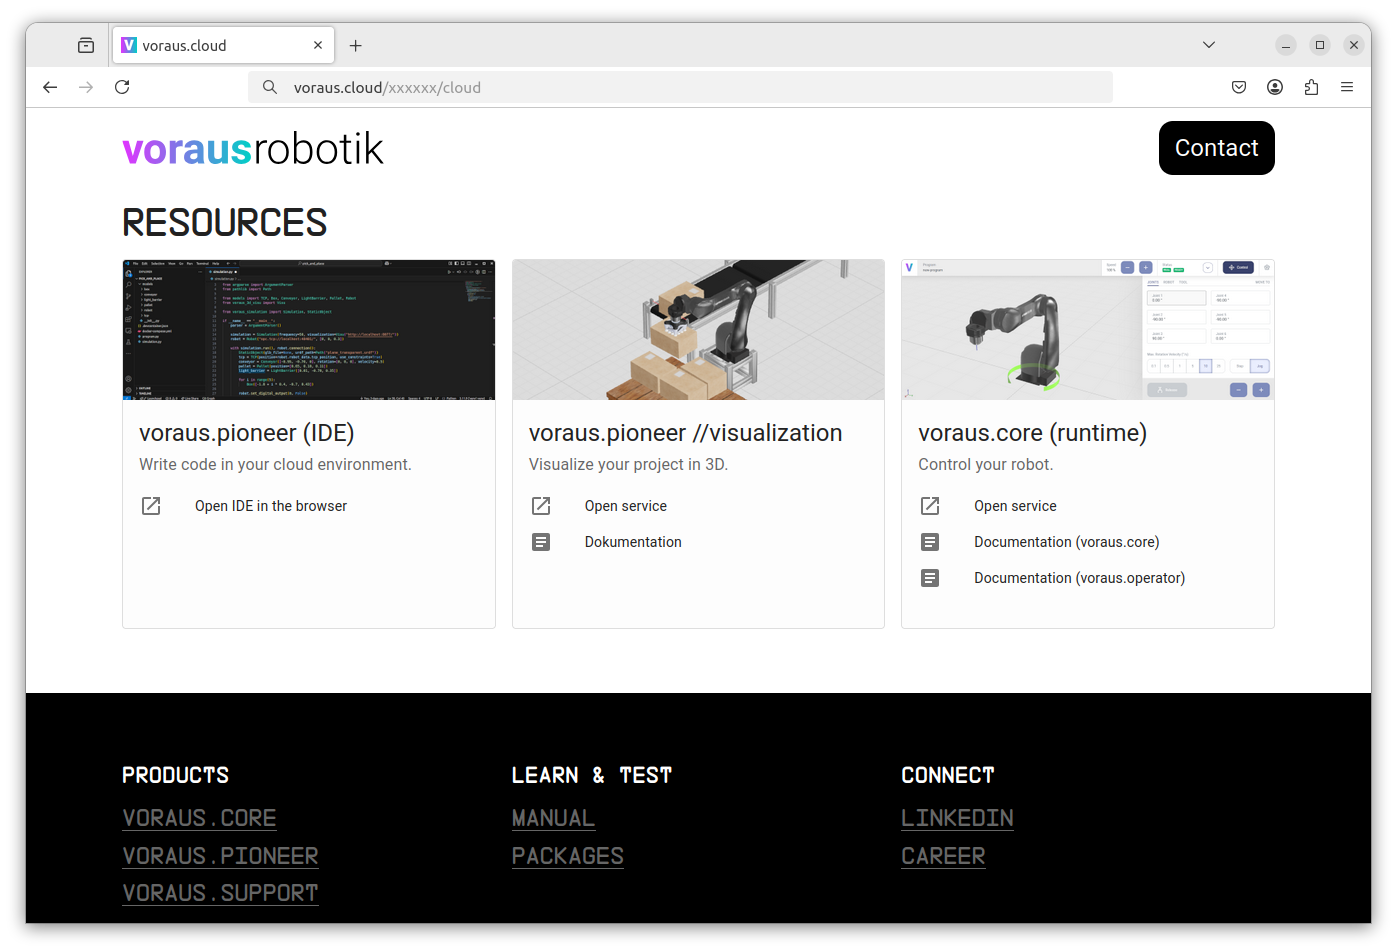Image resolution: width=1397 pixels, height=952 pixels.
Task: Open the Firefox account profile icon
Action: tap(1275, 87)
